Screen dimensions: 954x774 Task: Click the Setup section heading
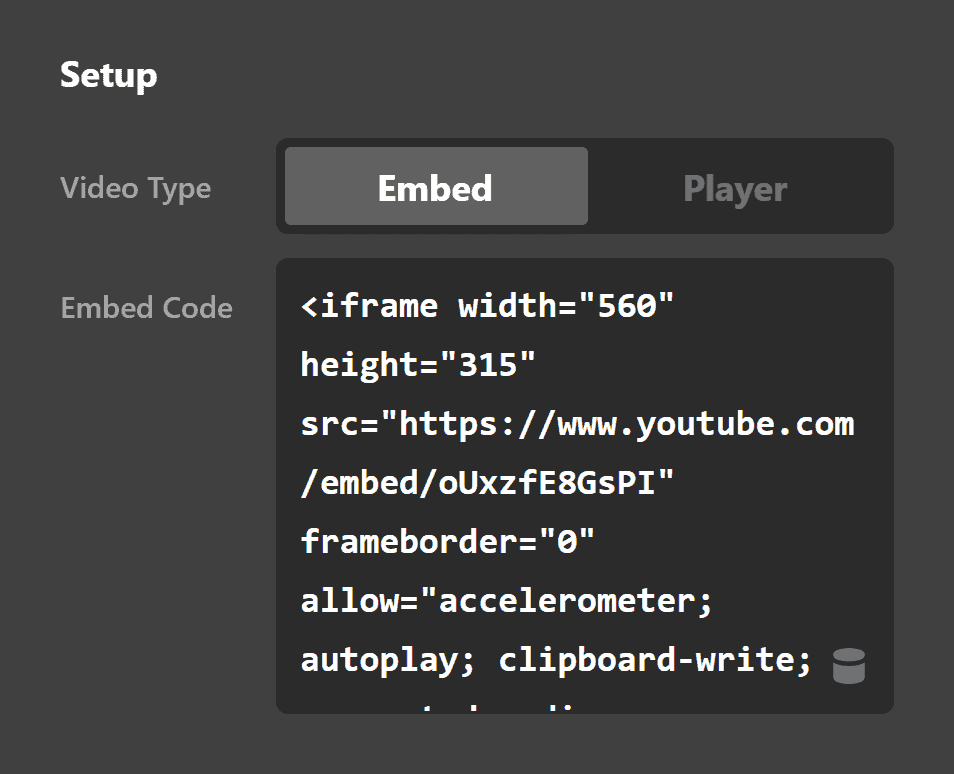(x=108, y=74)
